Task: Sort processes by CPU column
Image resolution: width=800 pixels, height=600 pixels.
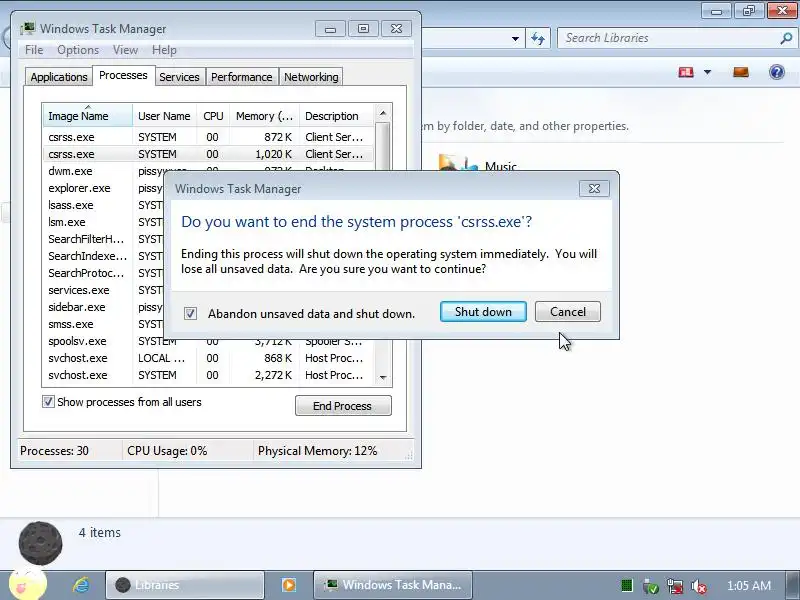Action: coord(213,116)
